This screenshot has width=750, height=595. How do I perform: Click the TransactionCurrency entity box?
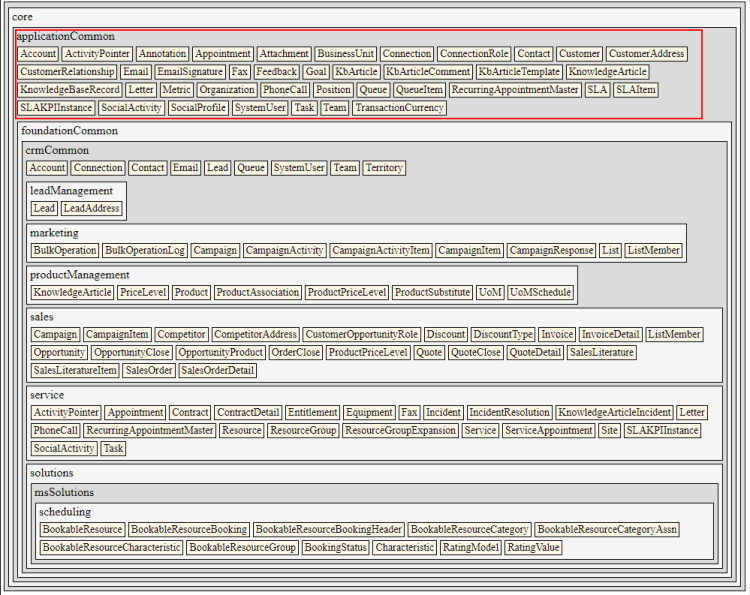399,108
